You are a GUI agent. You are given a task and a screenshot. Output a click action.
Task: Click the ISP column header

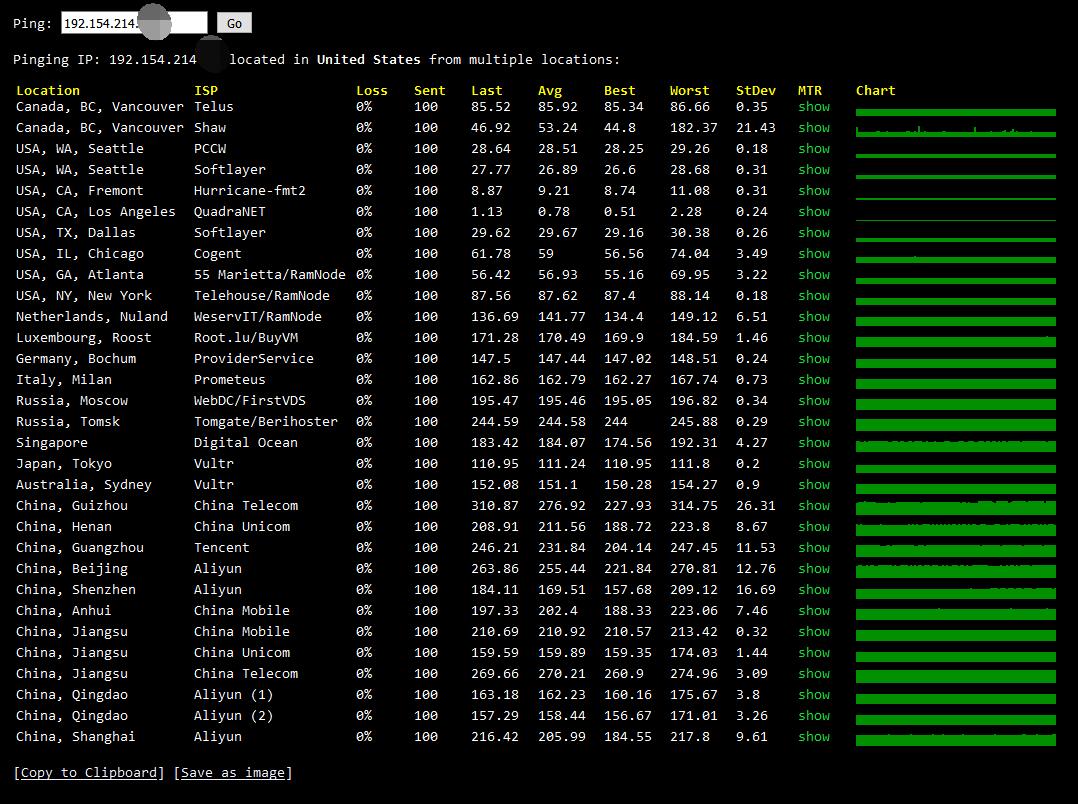pyautogui.click(x=206, y=90)
